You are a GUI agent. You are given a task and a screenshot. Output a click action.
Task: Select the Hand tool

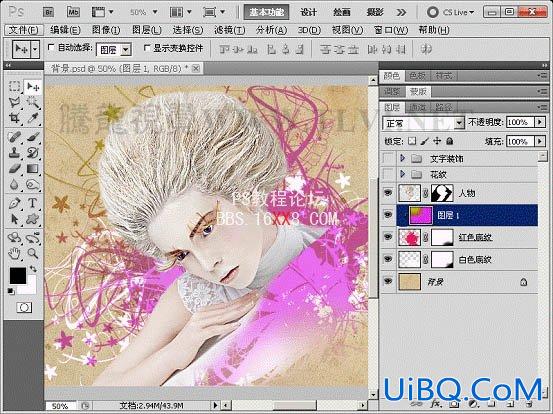coord(14,253)
